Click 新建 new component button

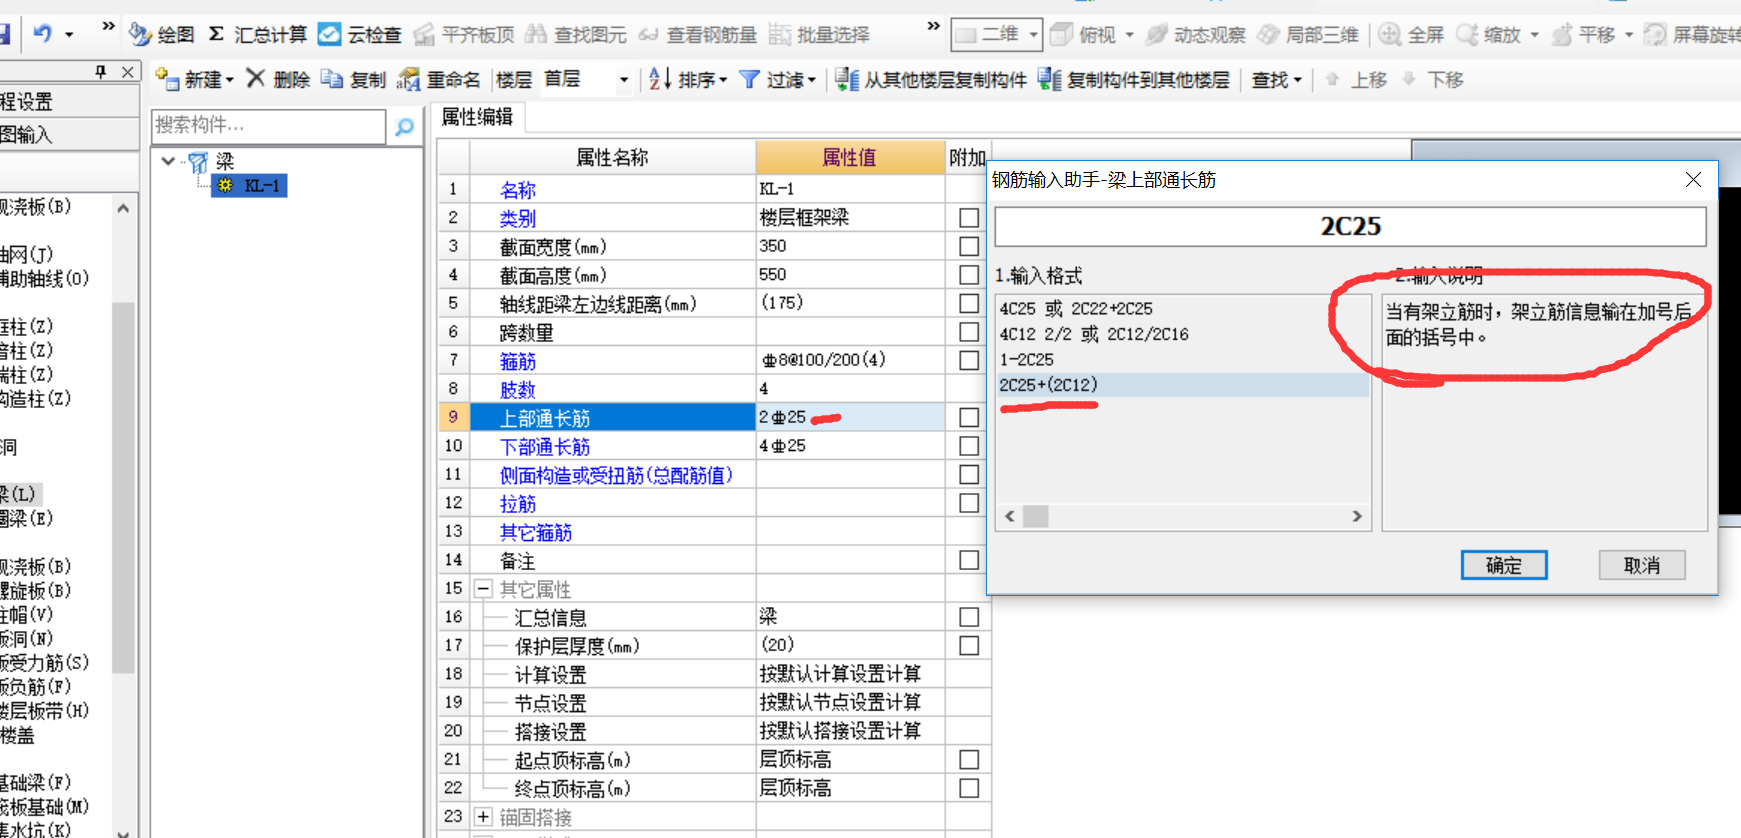(x=194, y=79)
